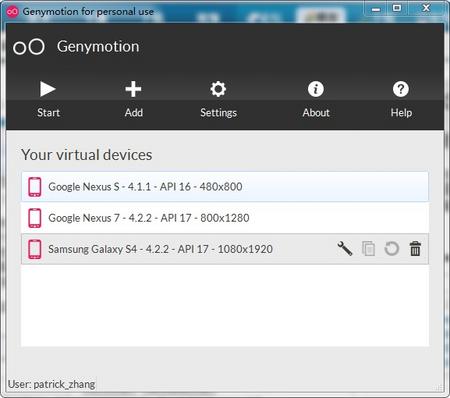Delete Samsung Galaxy S4 with the trash icon
The image size is (450, 398).
point(415,249)
